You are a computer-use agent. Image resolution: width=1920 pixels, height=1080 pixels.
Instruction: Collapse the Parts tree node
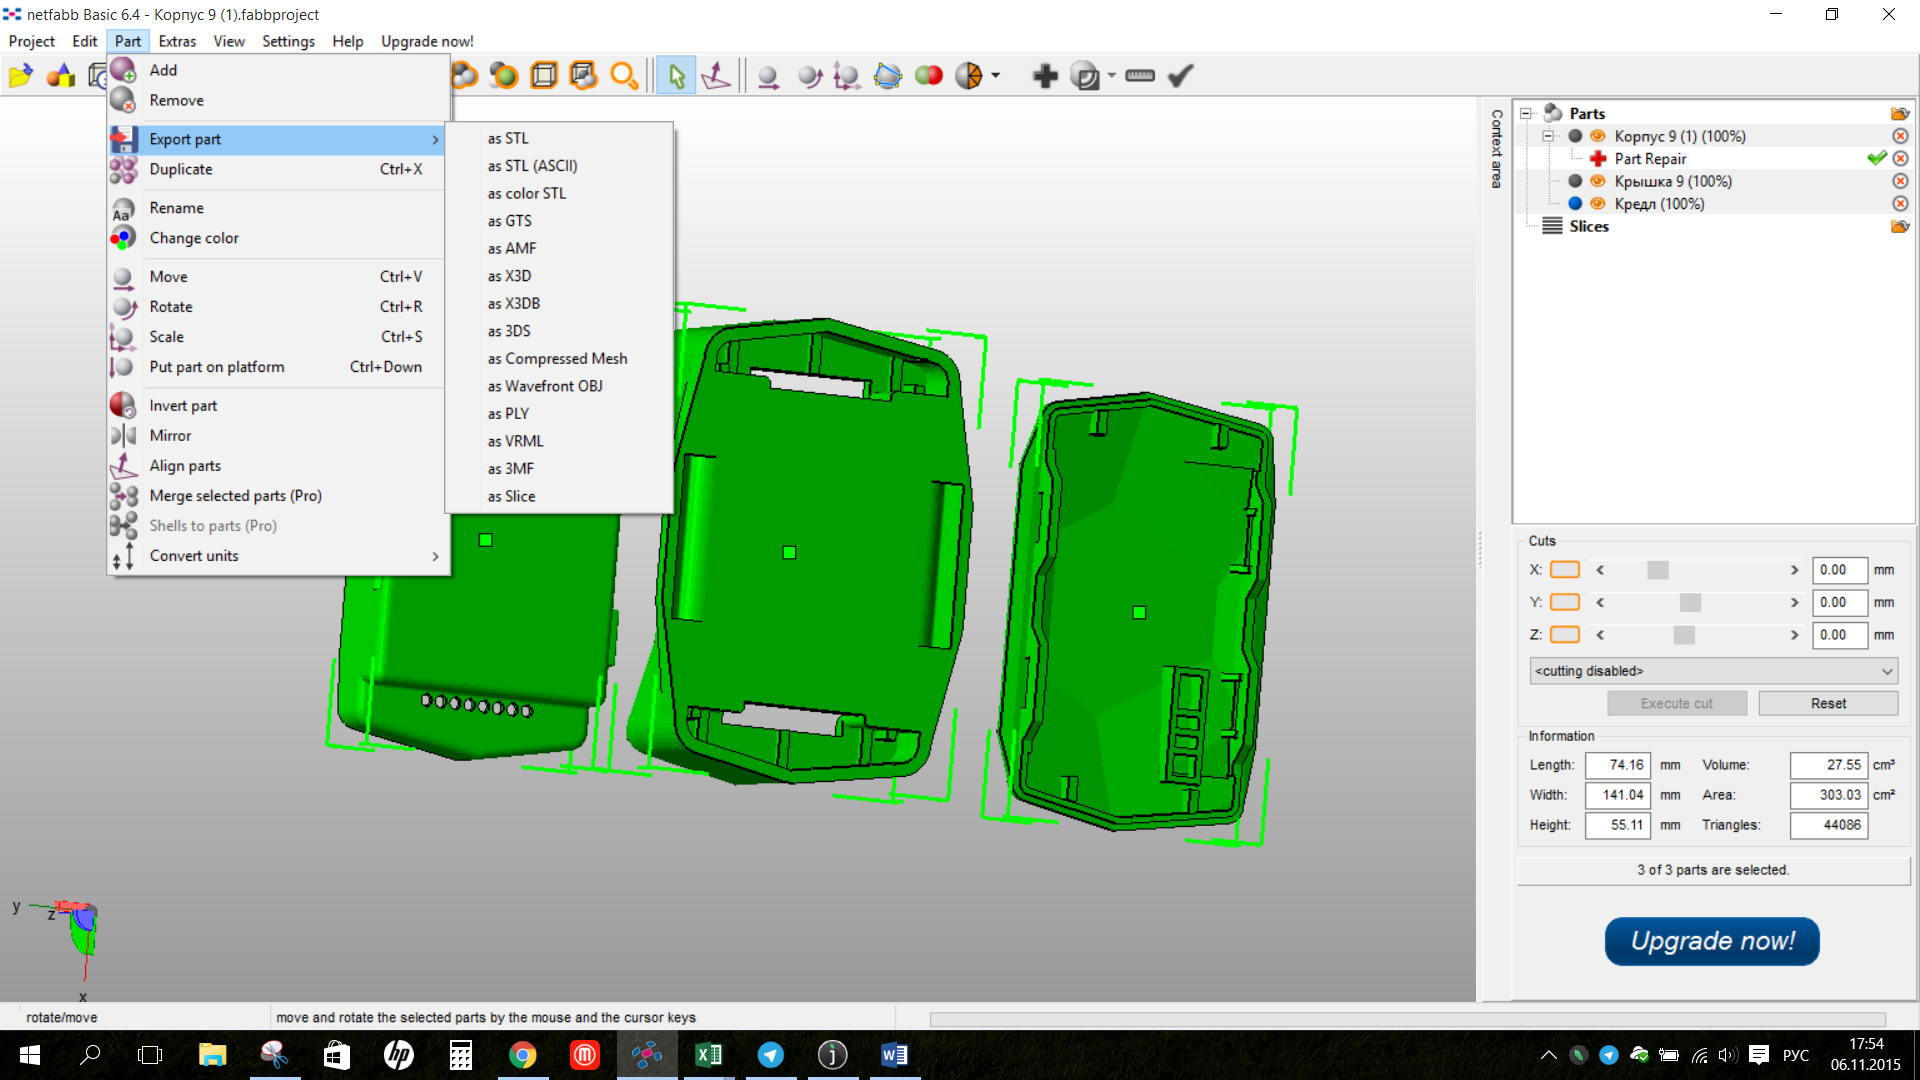(1526, 113)
